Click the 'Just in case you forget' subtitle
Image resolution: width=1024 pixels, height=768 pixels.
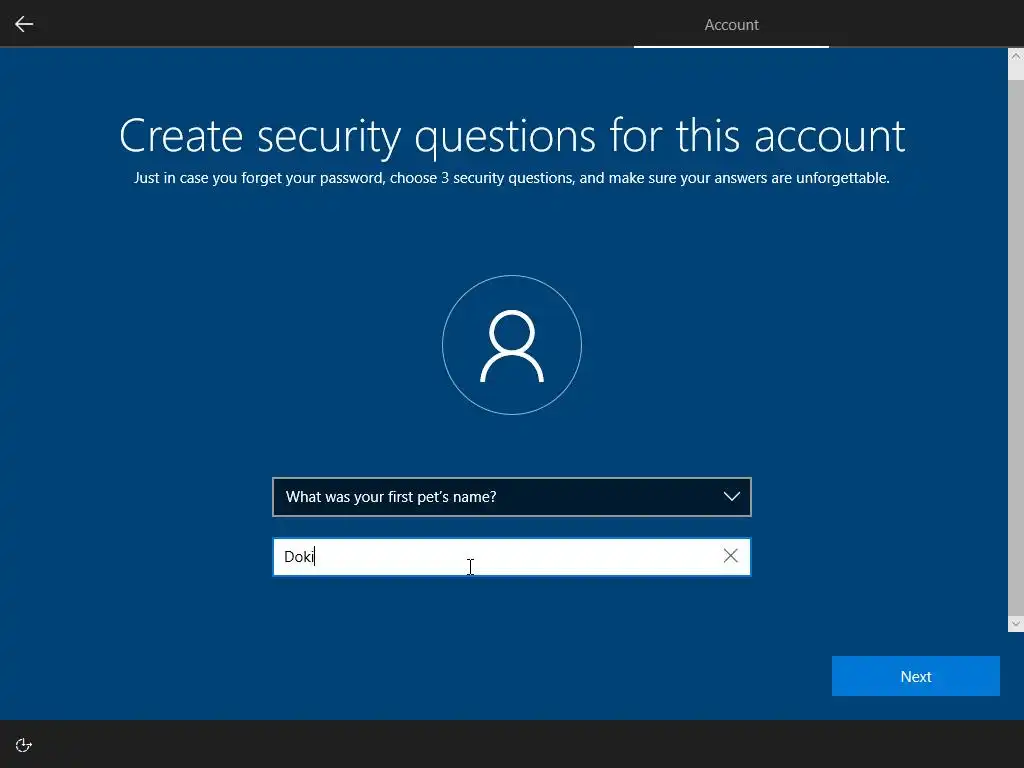[x=512, y=178]
